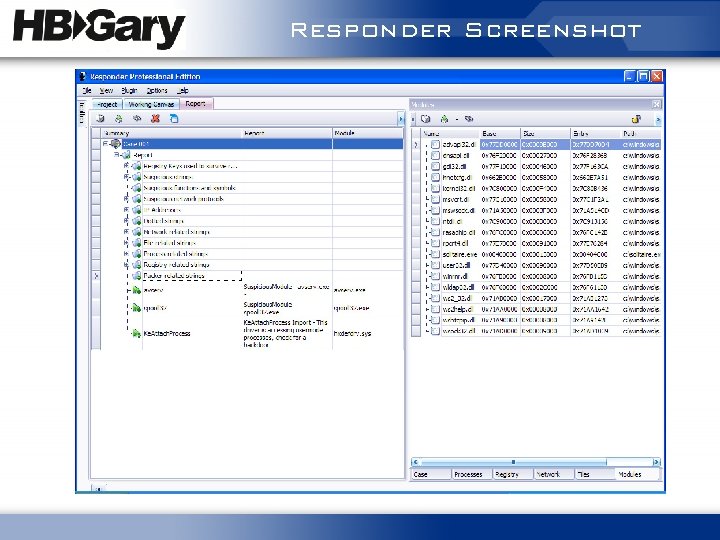720x540 pixels.
Task: Open the File menu
Action: pos(87,90)
